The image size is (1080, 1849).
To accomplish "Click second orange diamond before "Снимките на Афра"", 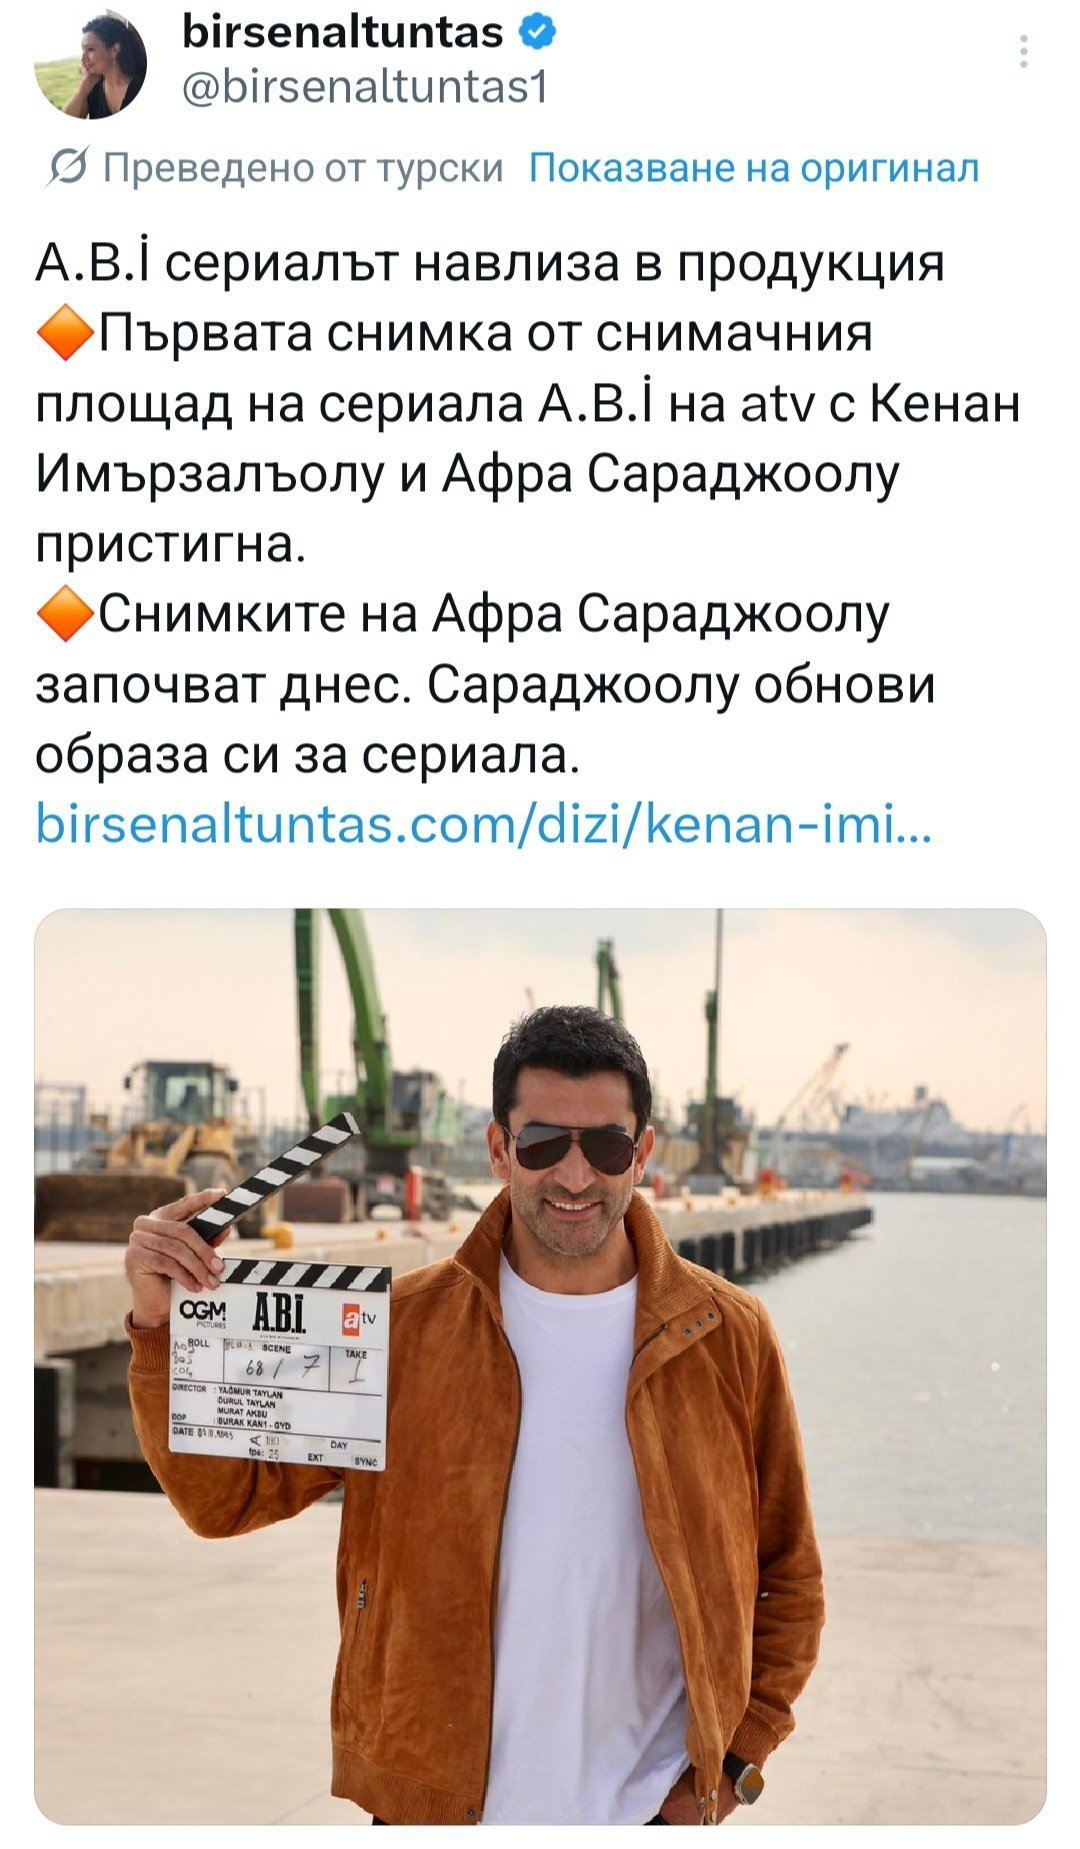I will (x=64, y=615).
